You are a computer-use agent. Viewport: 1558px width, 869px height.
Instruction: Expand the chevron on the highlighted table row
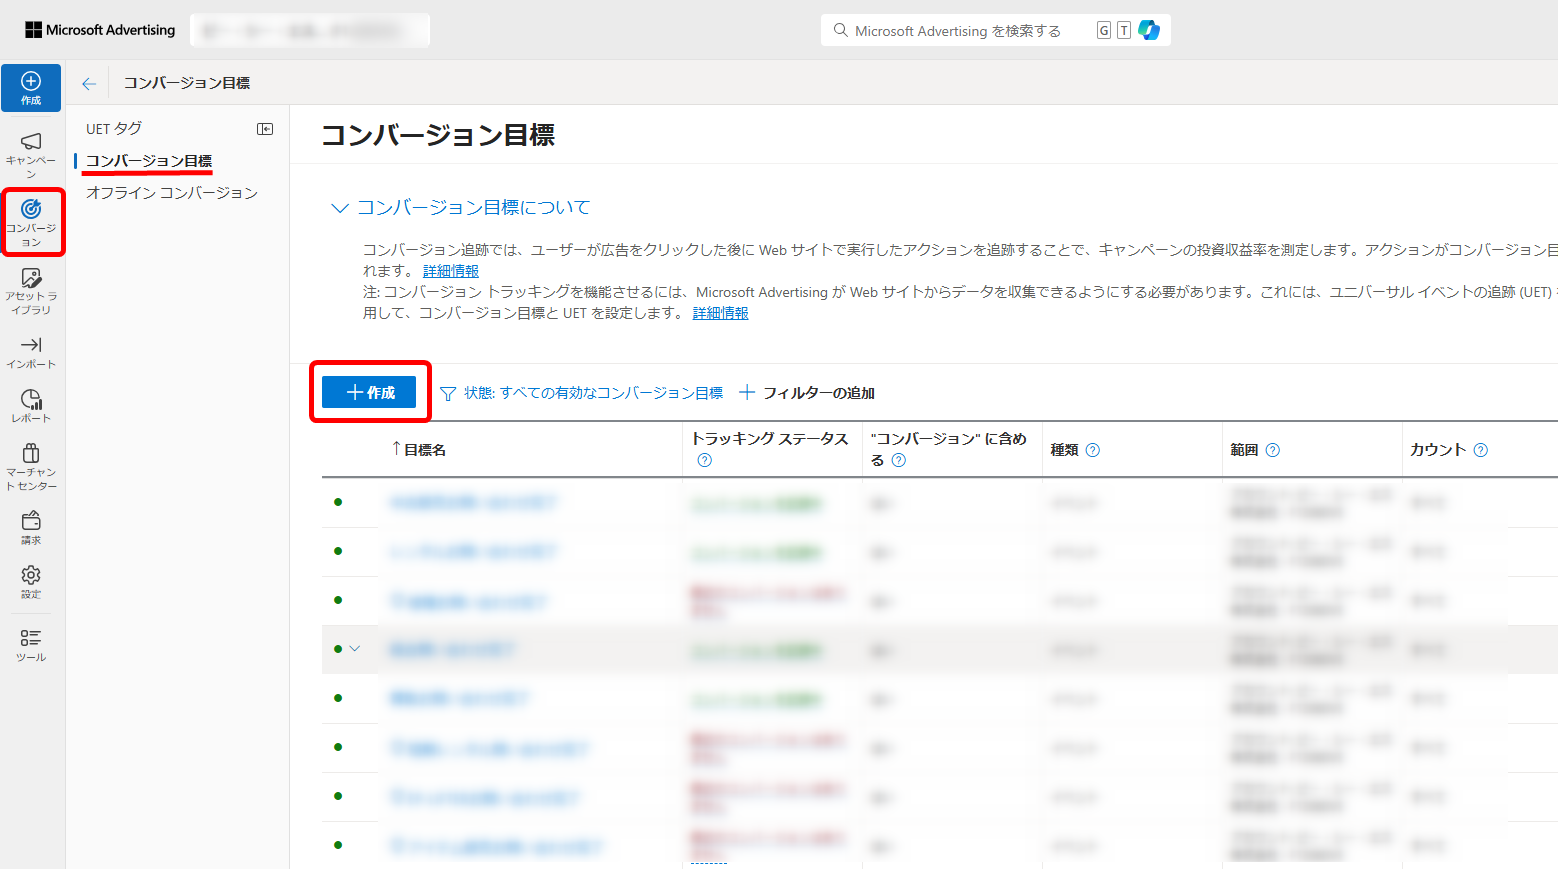[x=354, y=649]
